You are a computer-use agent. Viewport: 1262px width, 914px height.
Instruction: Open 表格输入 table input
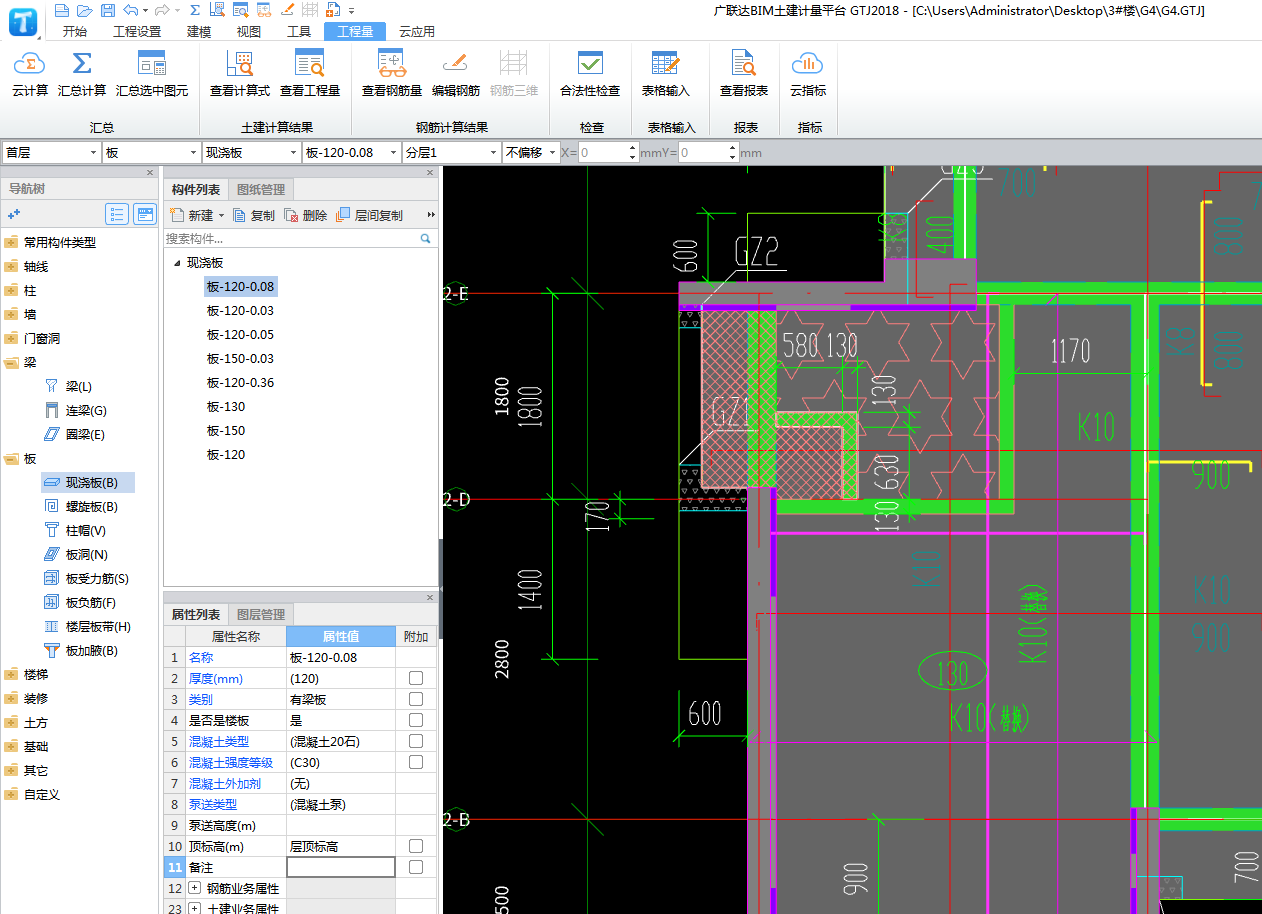[x=666, y=76]
